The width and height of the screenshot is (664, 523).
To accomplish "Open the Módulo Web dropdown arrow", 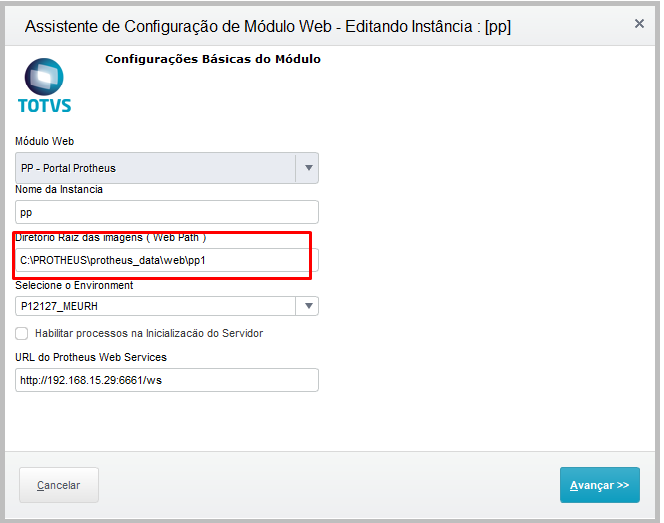I will click(x=308, y=168).
